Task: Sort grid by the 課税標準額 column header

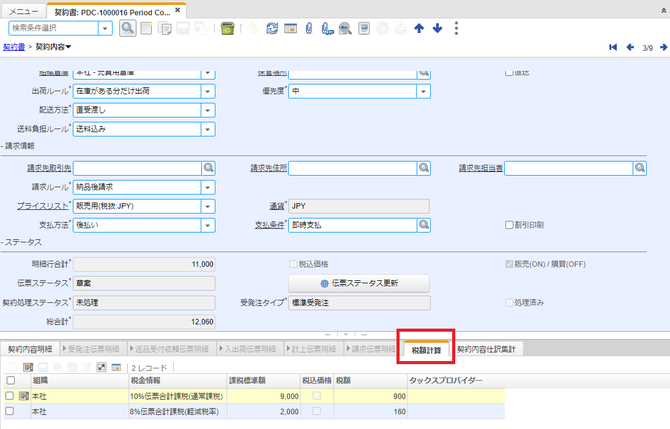Action: tap(263, 380)
